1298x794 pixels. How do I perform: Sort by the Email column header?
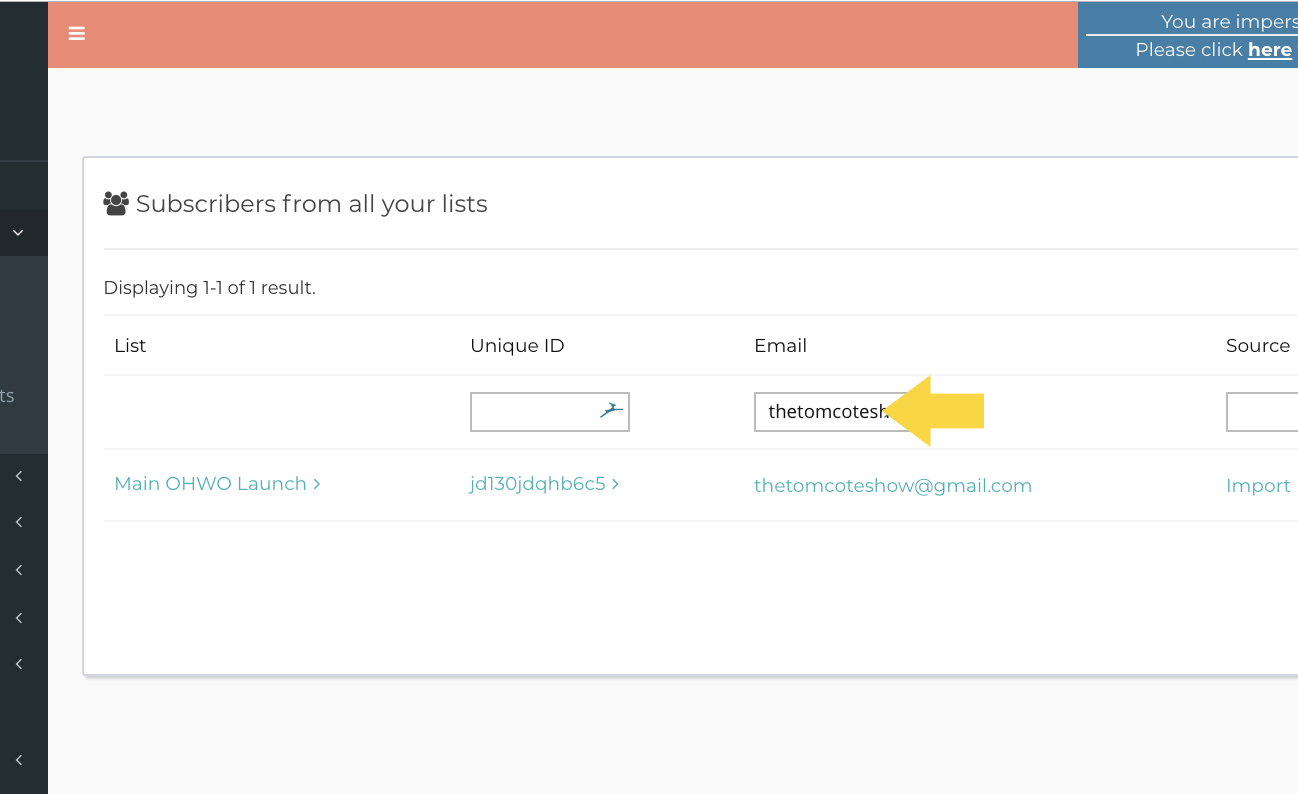pyautogui.click(x=780, y=346)
